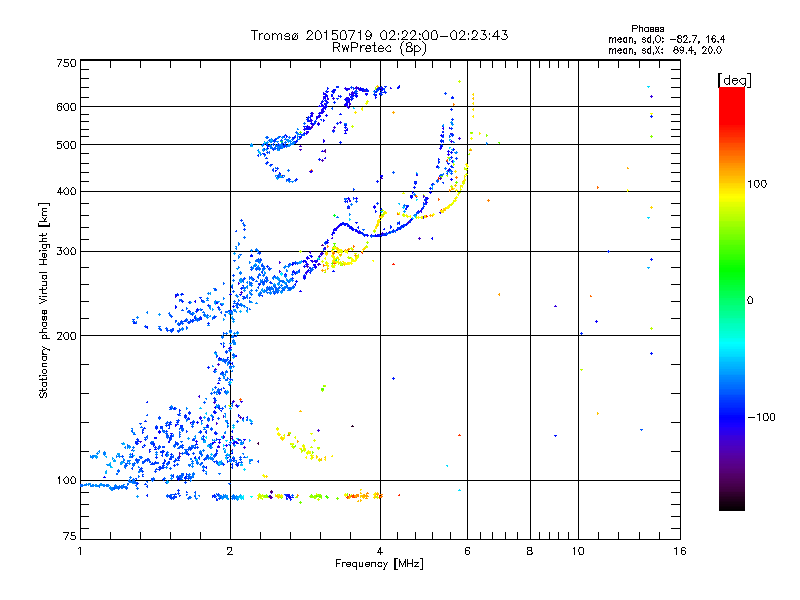
Task: Click the title text 'Tromsø 20150719 02:22:00-02:23:43'
Action: [x=379, y=35]
